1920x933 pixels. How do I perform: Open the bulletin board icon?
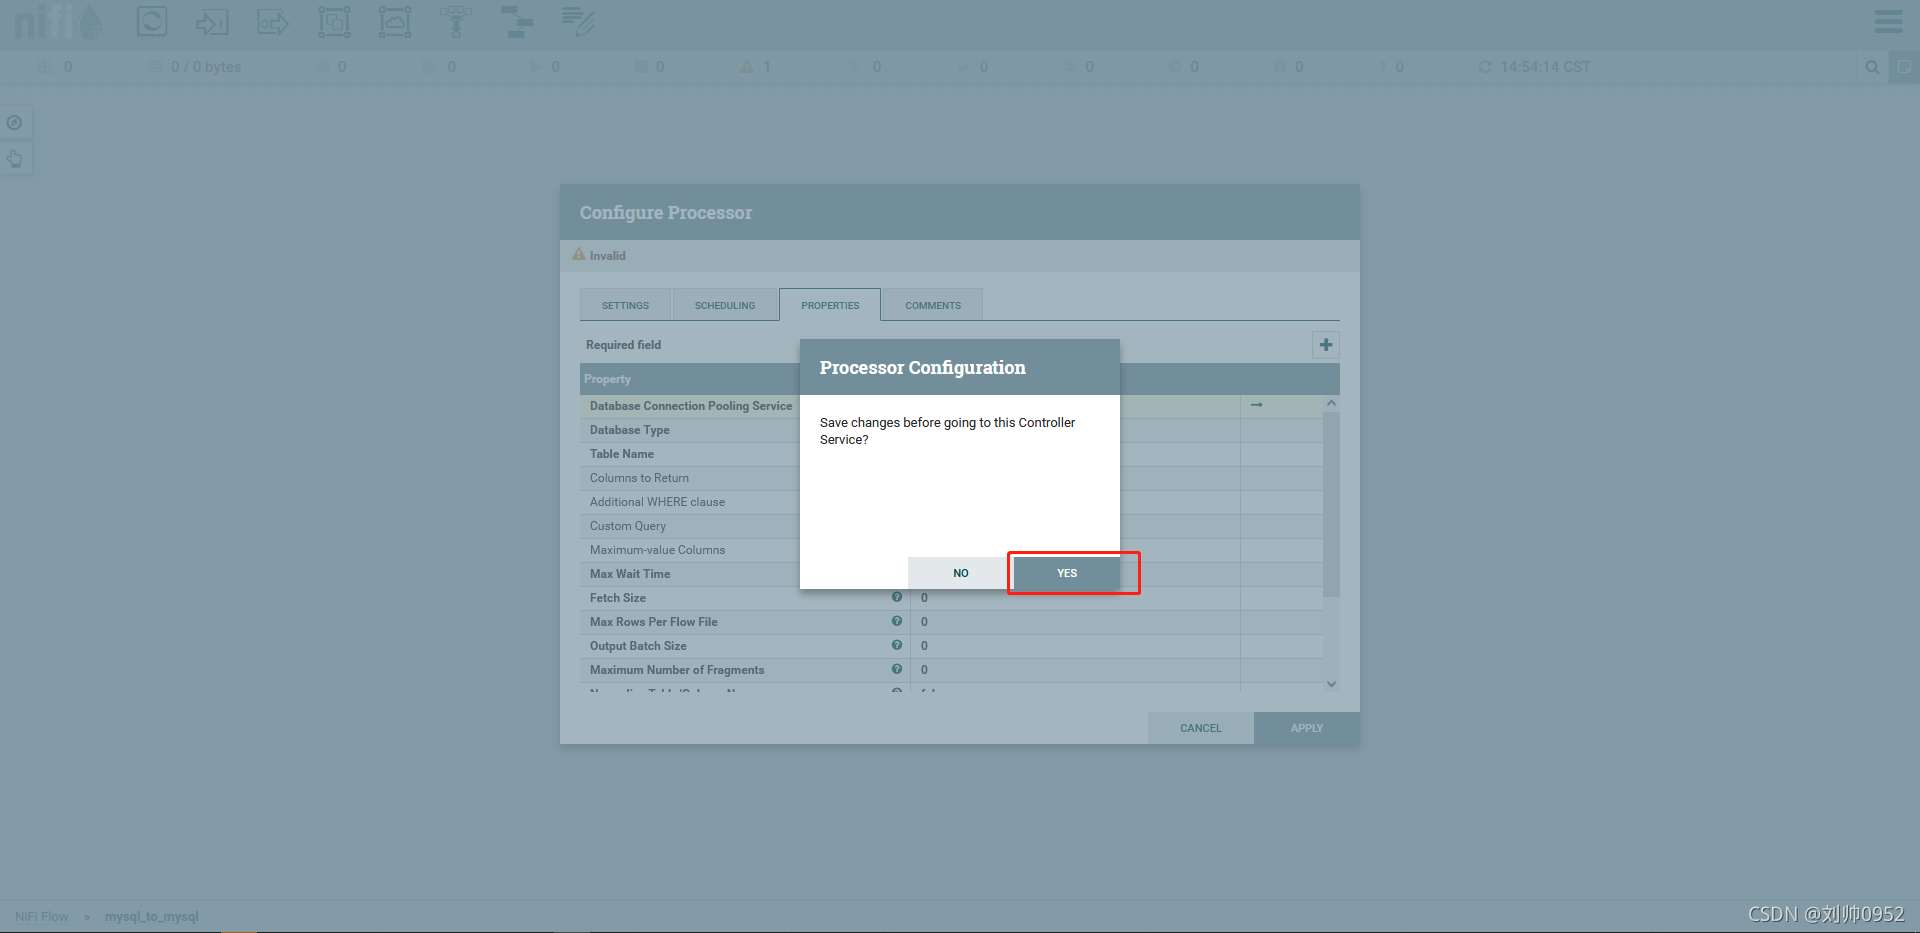pos(1904,67)
